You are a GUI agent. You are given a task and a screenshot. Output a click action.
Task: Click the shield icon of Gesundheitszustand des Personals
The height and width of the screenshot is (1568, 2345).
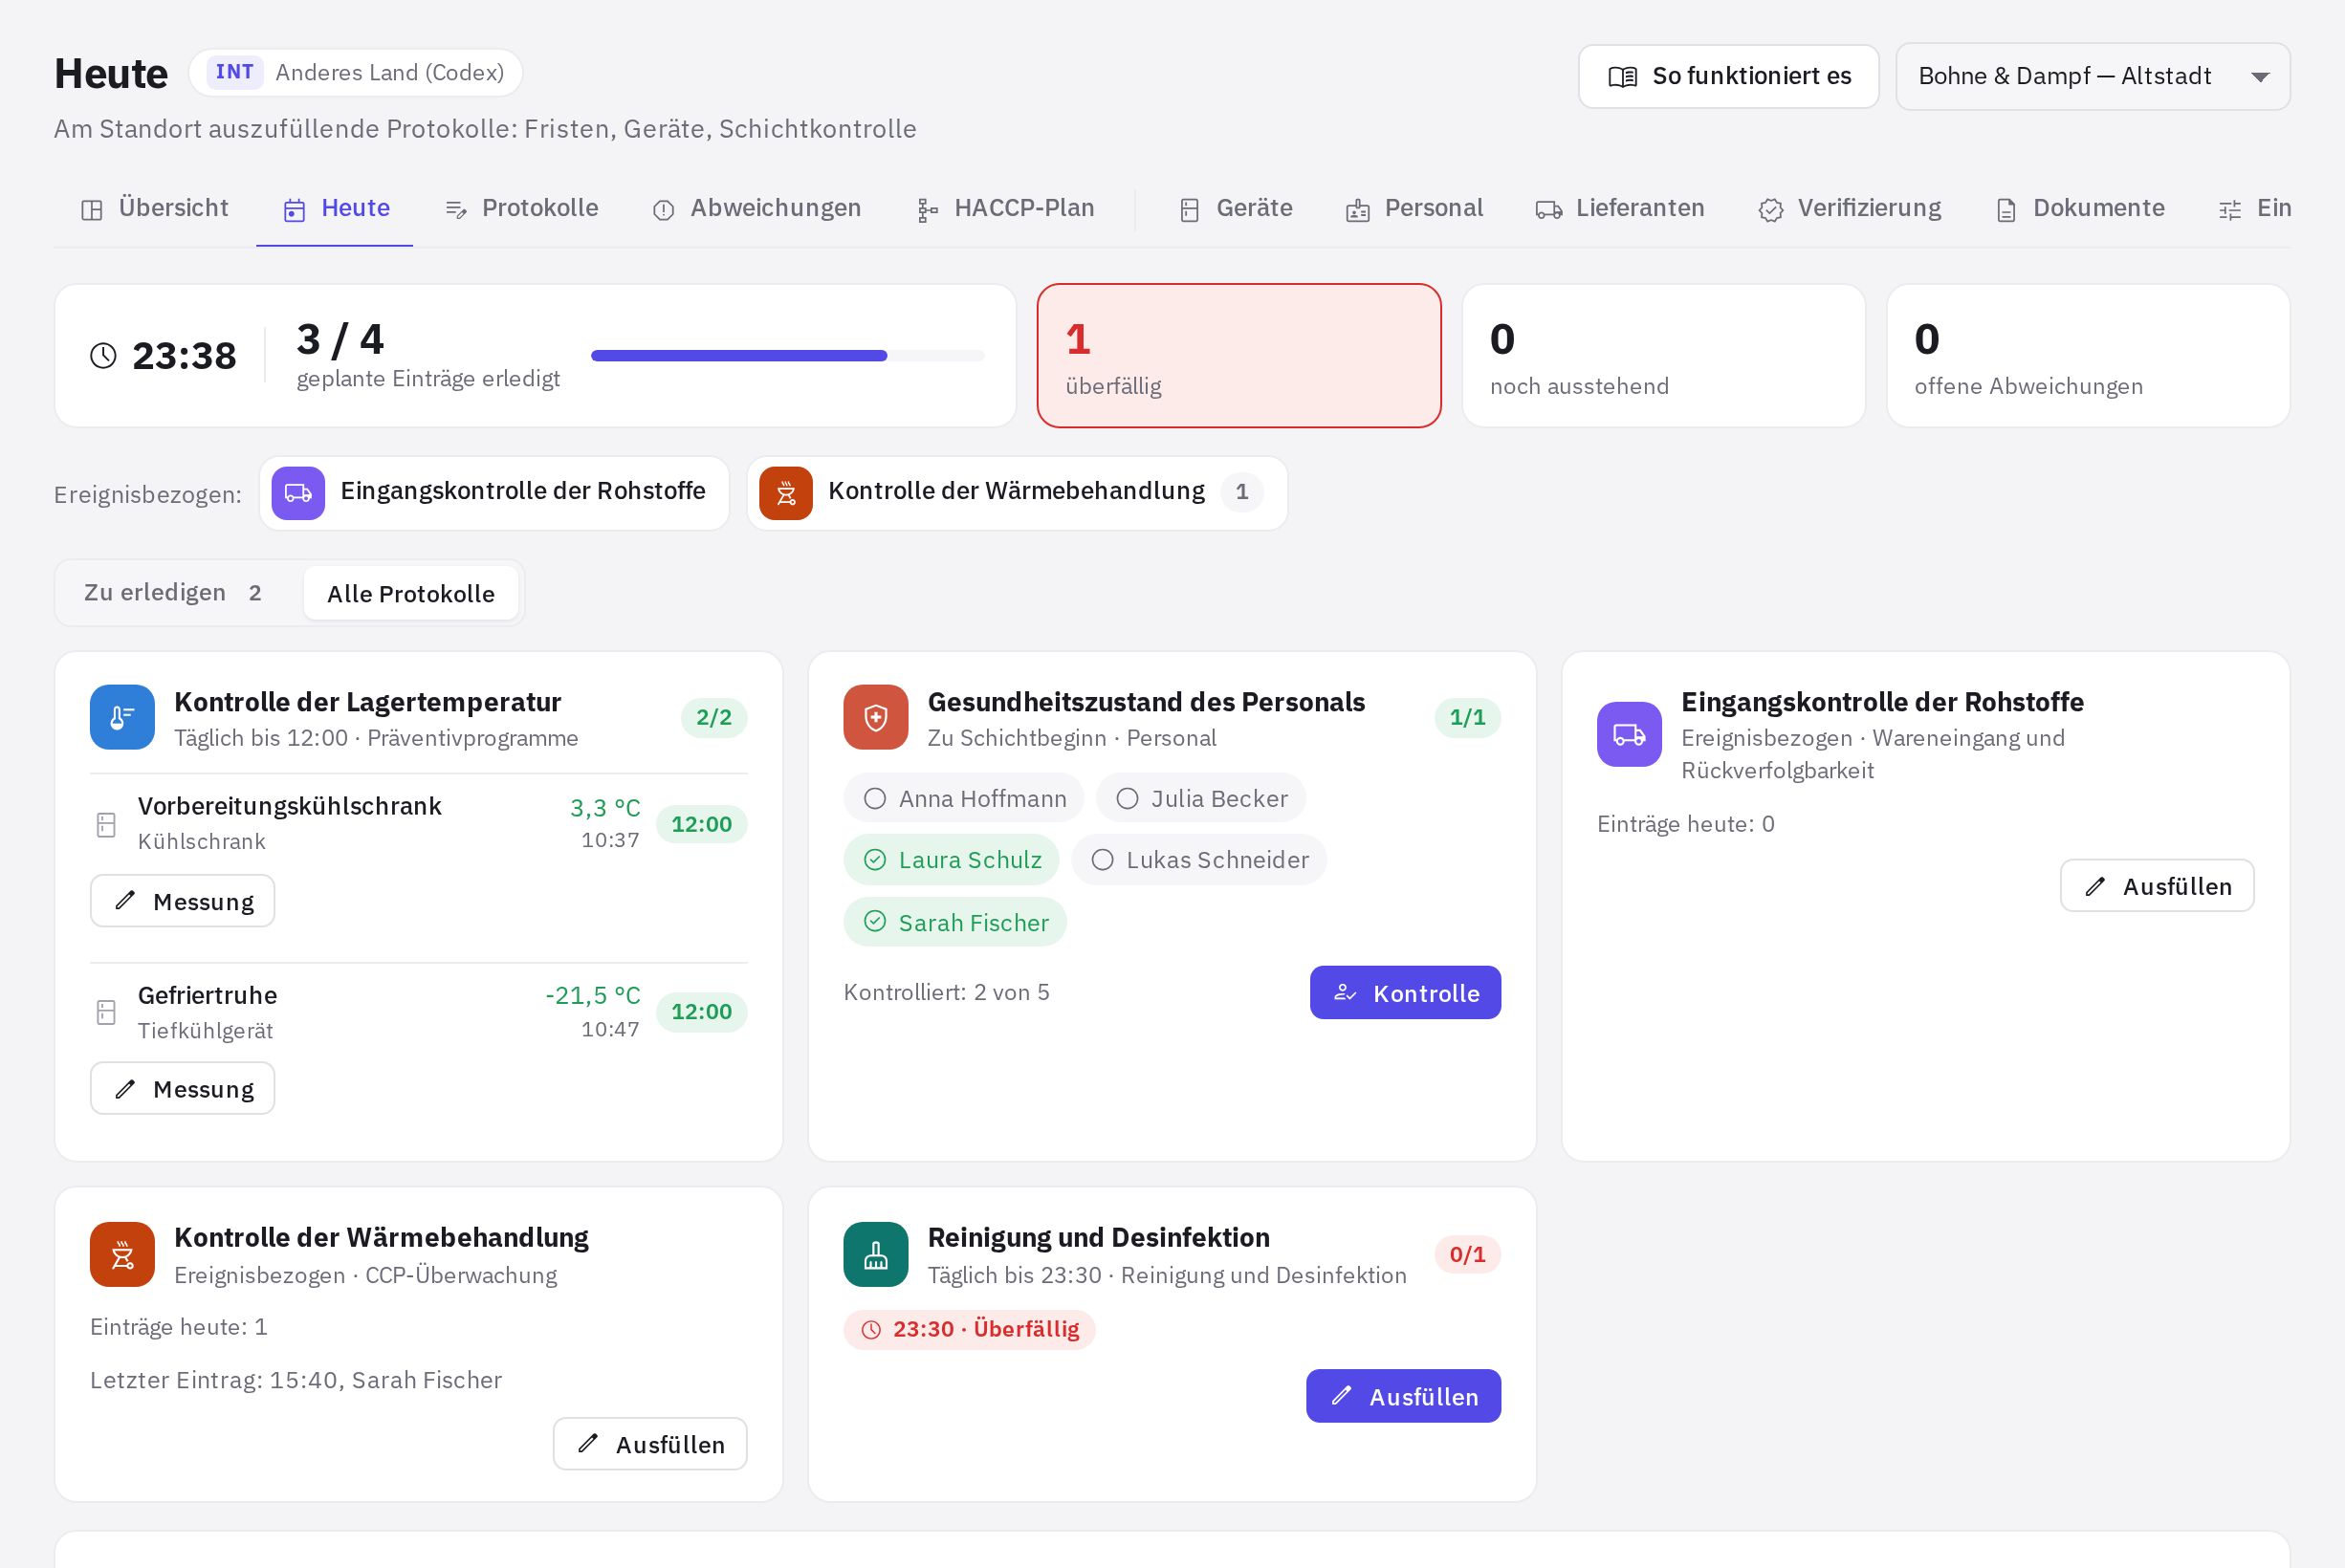(876, 717)
